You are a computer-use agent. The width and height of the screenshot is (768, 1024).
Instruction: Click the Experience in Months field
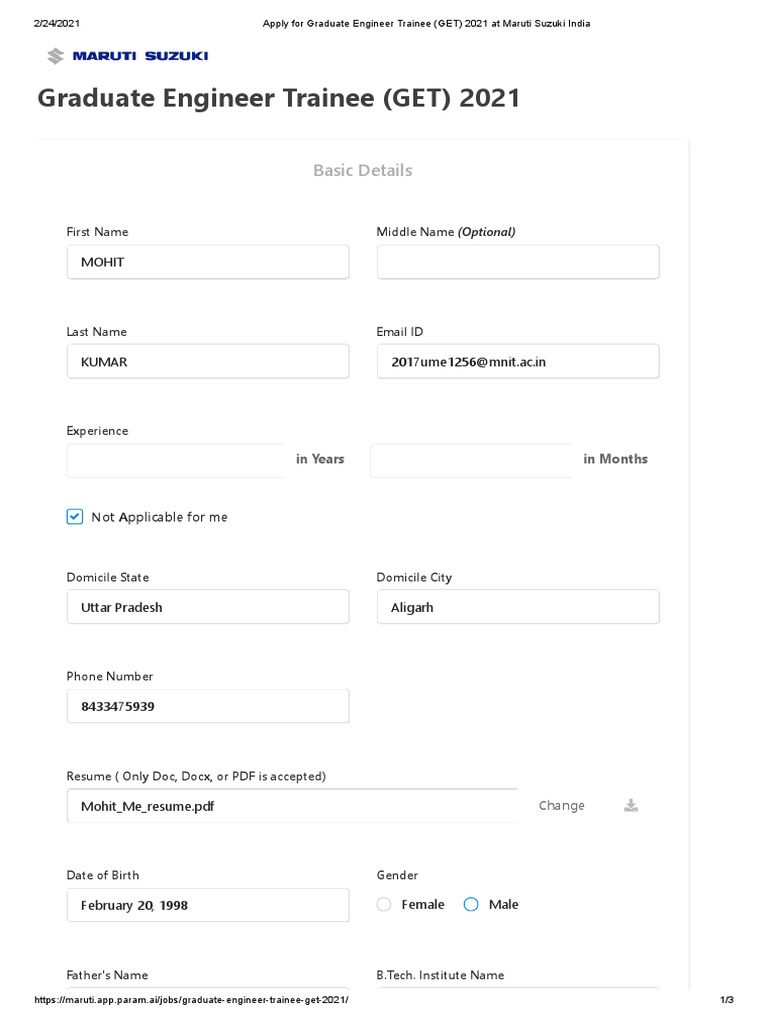tap(472, 460)
